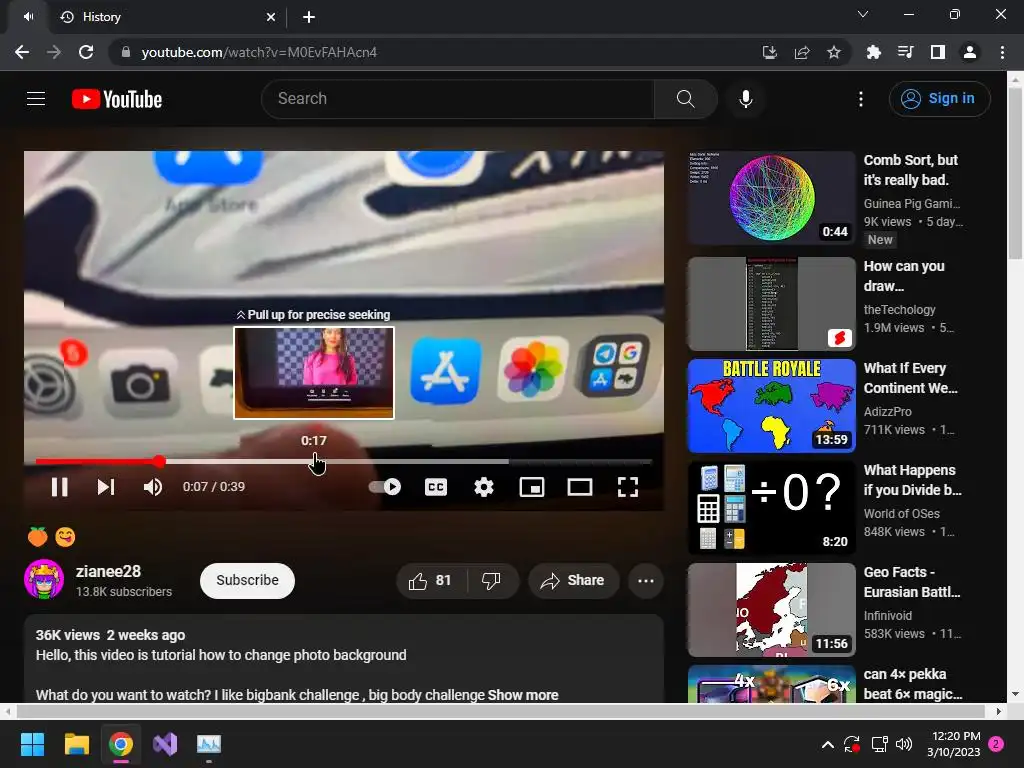Mute the video volume
The height and width of the screenshot is (768, 1024).
153,487
